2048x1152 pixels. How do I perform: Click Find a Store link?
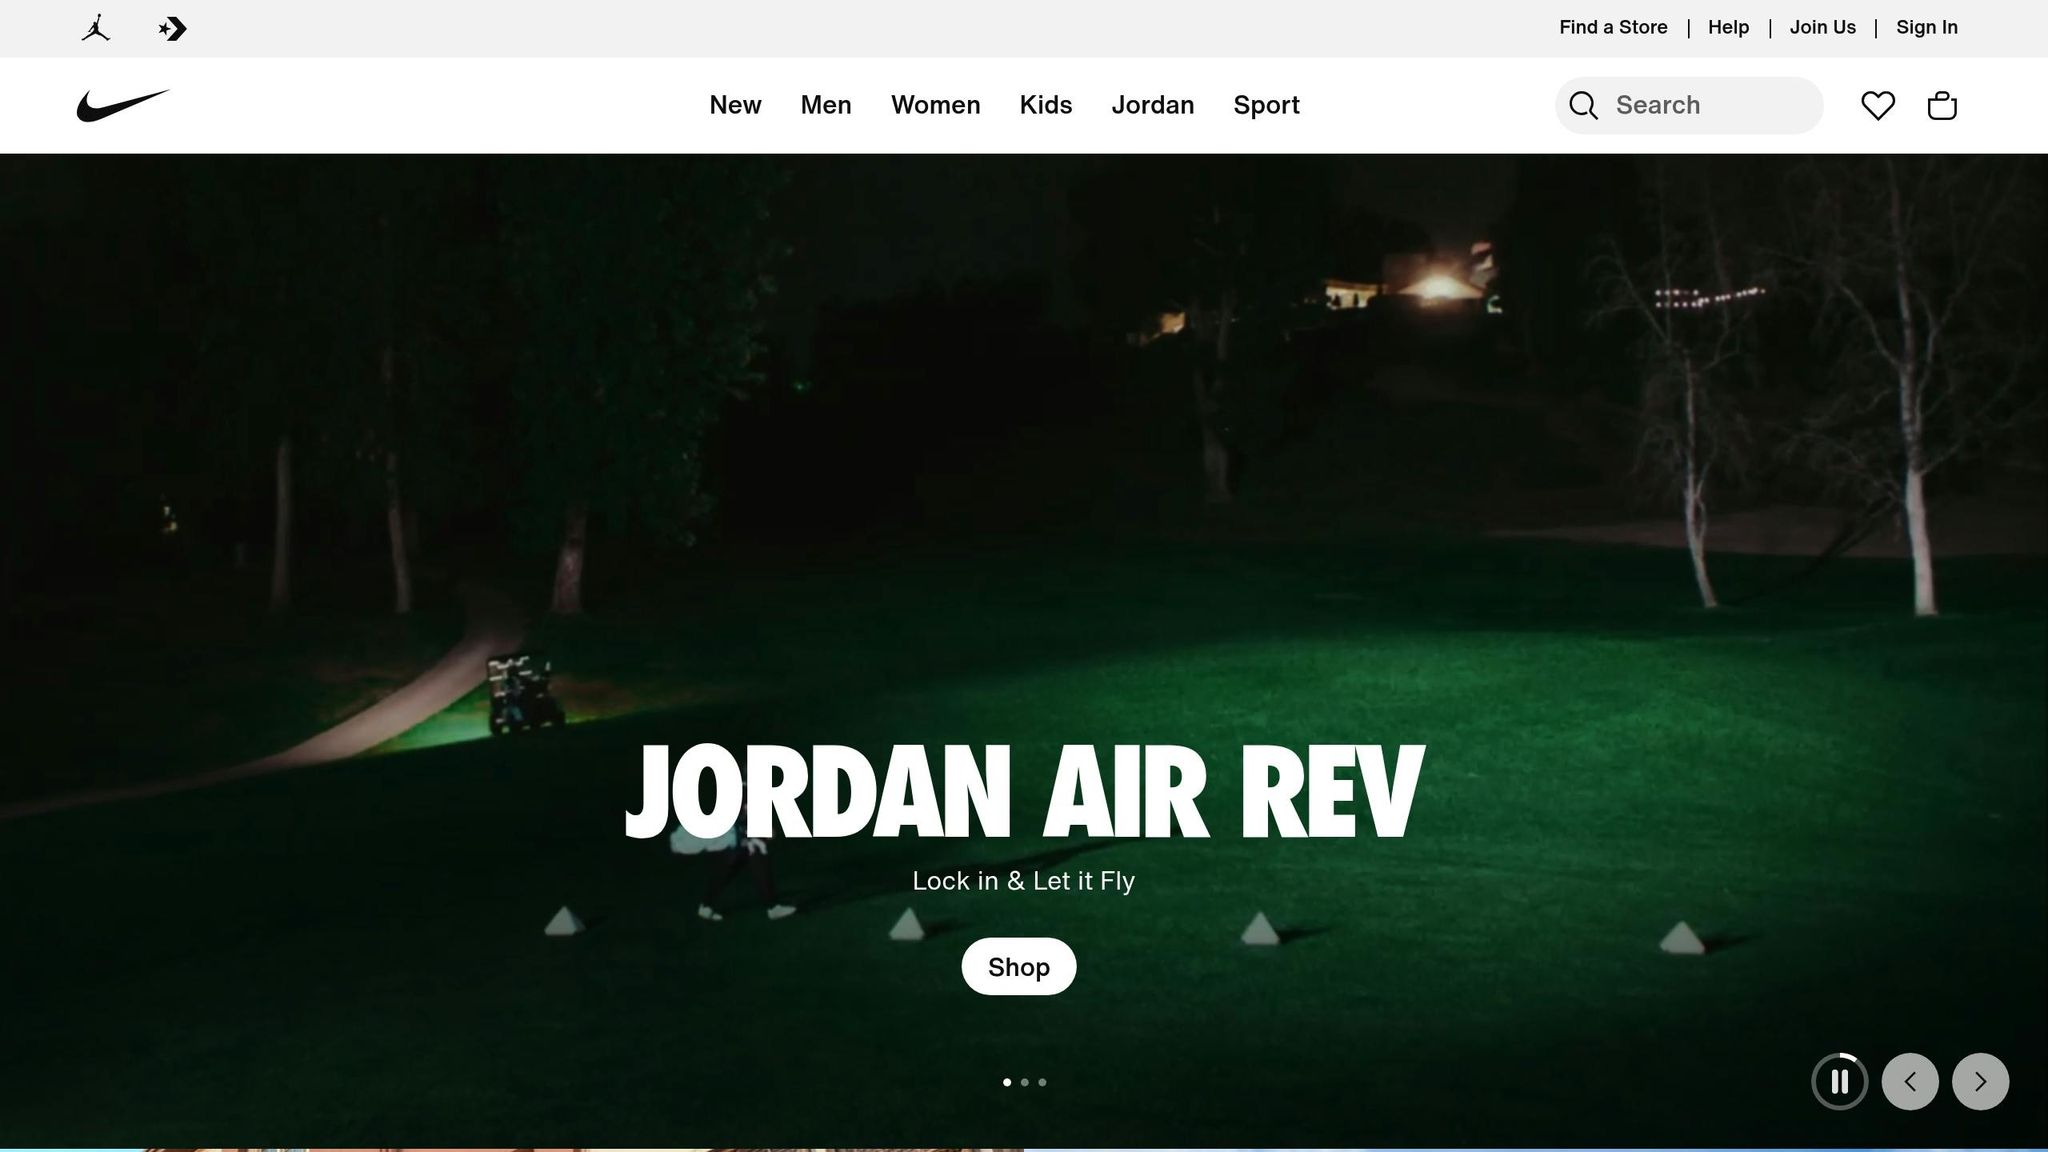pyautogui.click(x=1613, y=27)
